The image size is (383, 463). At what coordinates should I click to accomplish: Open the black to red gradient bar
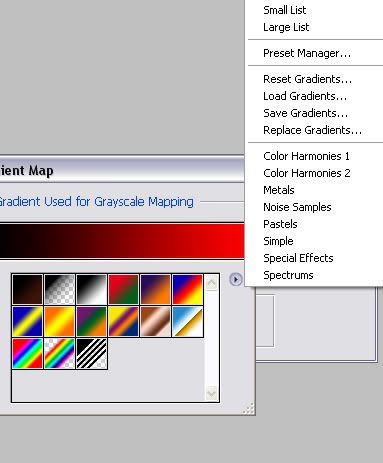coord(122,241)
